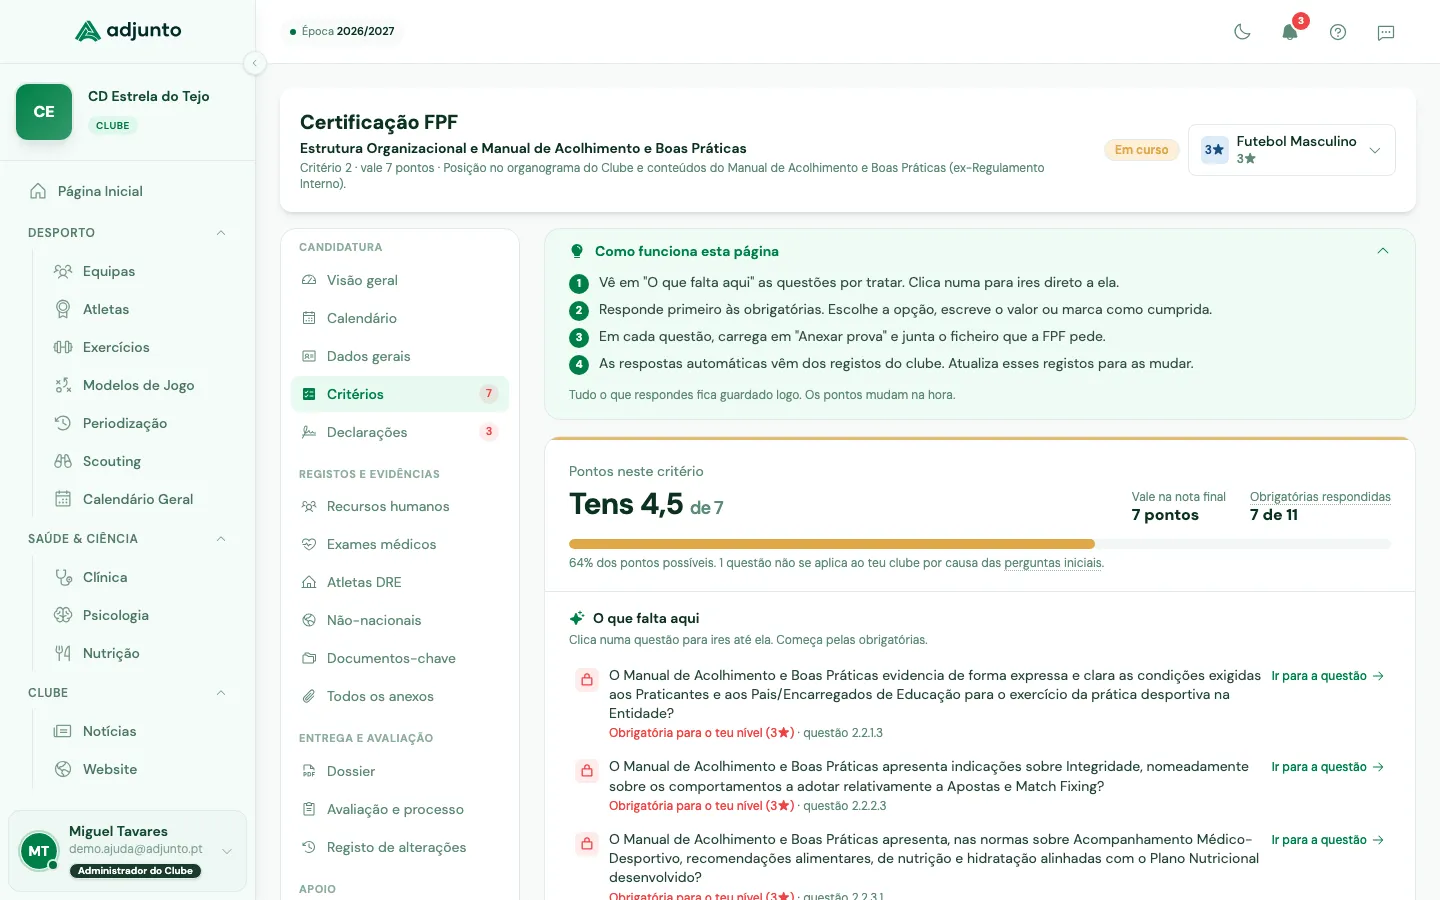Open CD Estrela do Tejo club avatar
This screenshot has width=1440, height=900.
[44, 112]
